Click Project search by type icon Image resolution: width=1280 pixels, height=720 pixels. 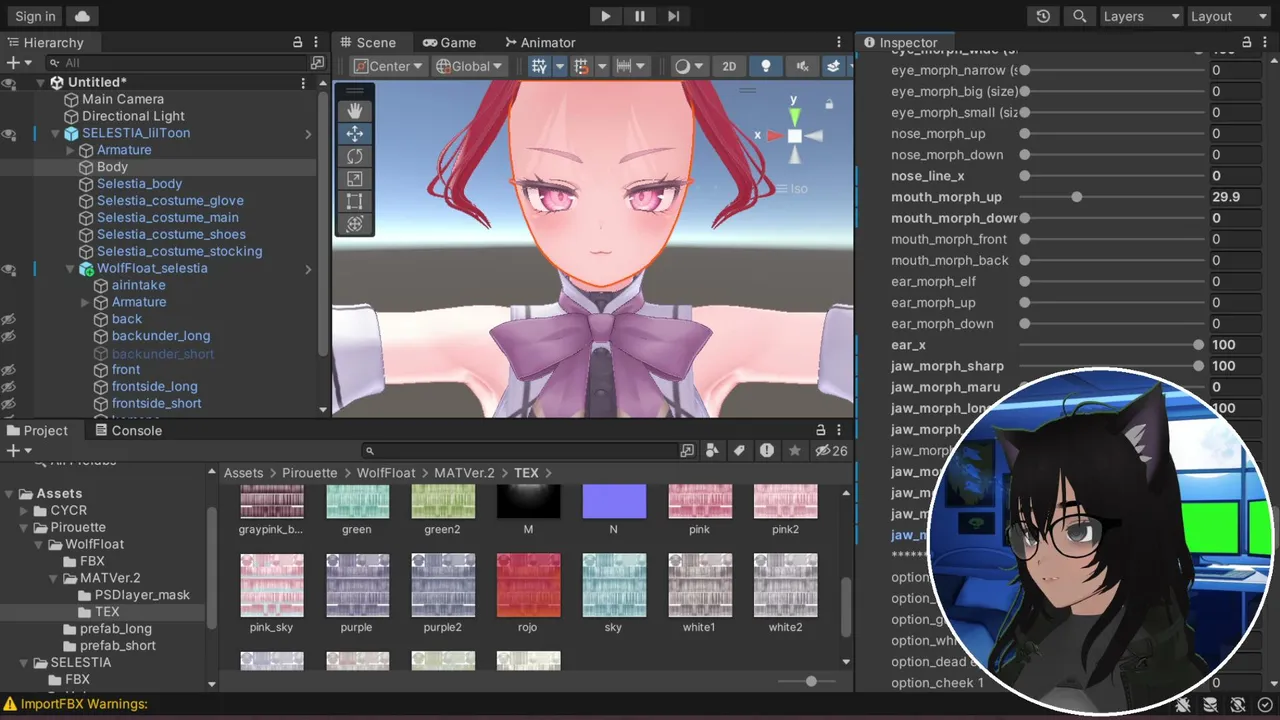714,451
